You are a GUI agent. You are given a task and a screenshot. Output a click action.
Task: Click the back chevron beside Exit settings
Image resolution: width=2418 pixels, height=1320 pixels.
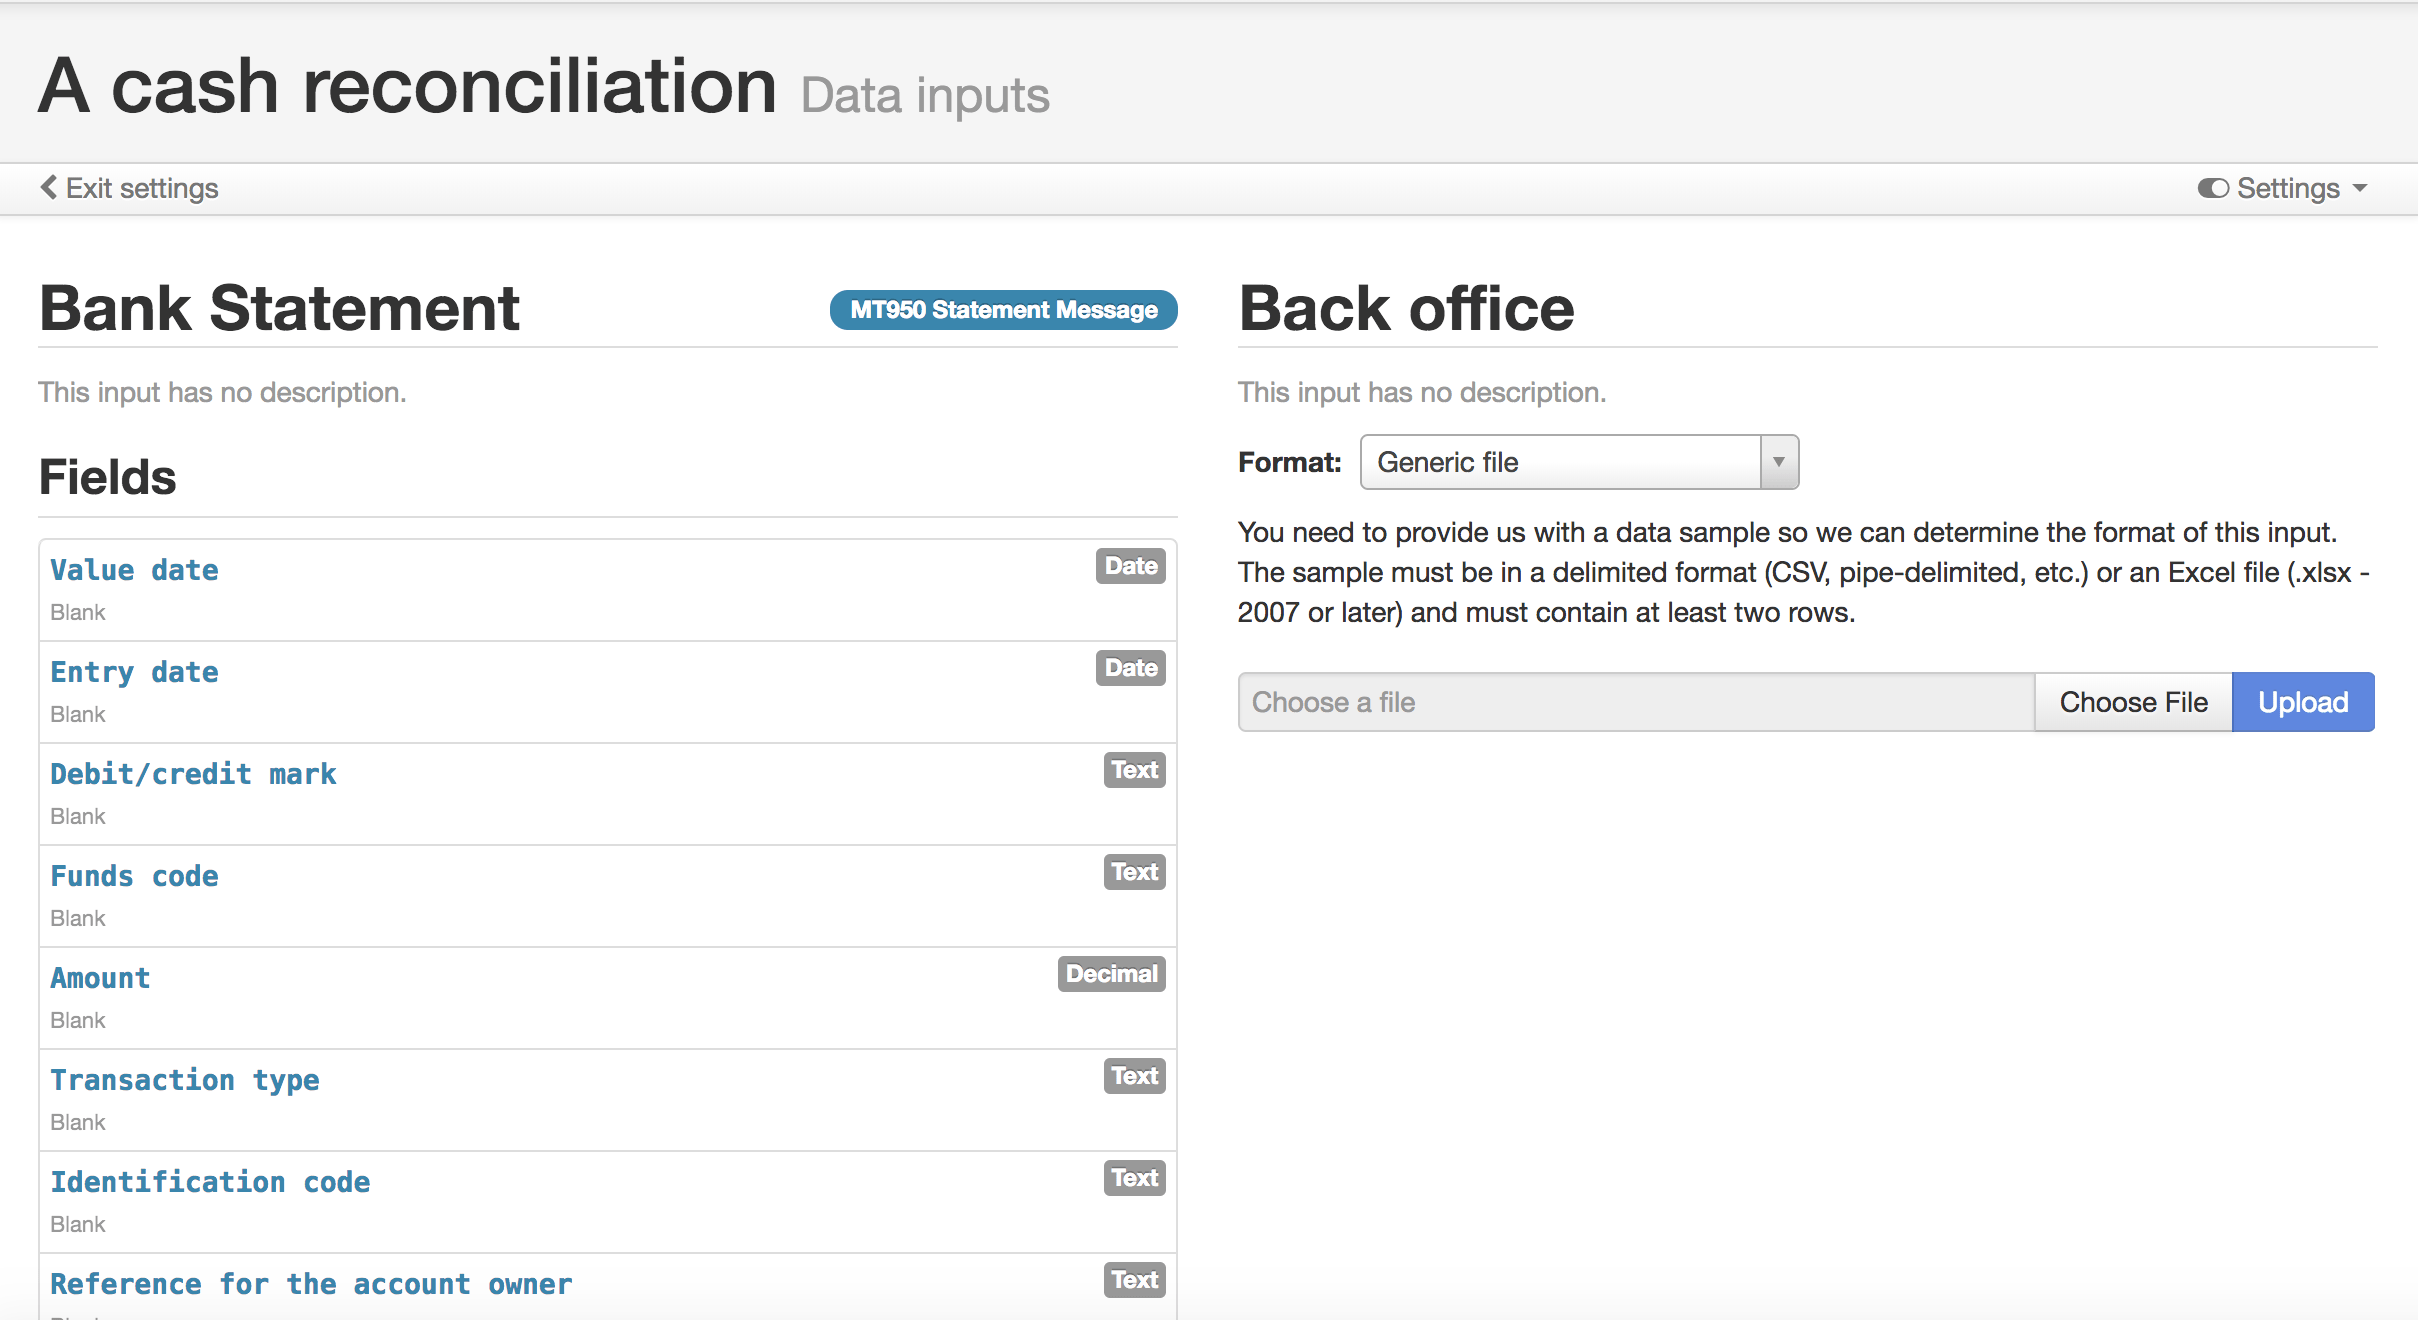pos(48,187)
